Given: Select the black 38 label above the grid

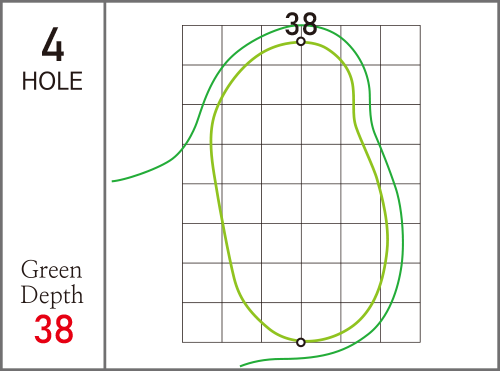Looking at the screenshot, I should click(x=301, y=24).
